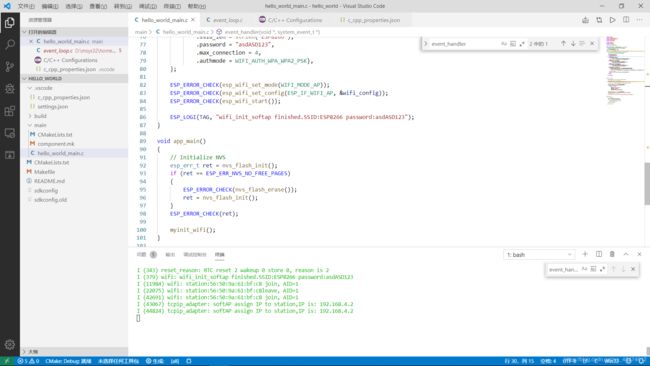Screen dimensions: 650x366
Task: Toggle Match Case in editor find widget
Action: (x=504, y=44)
